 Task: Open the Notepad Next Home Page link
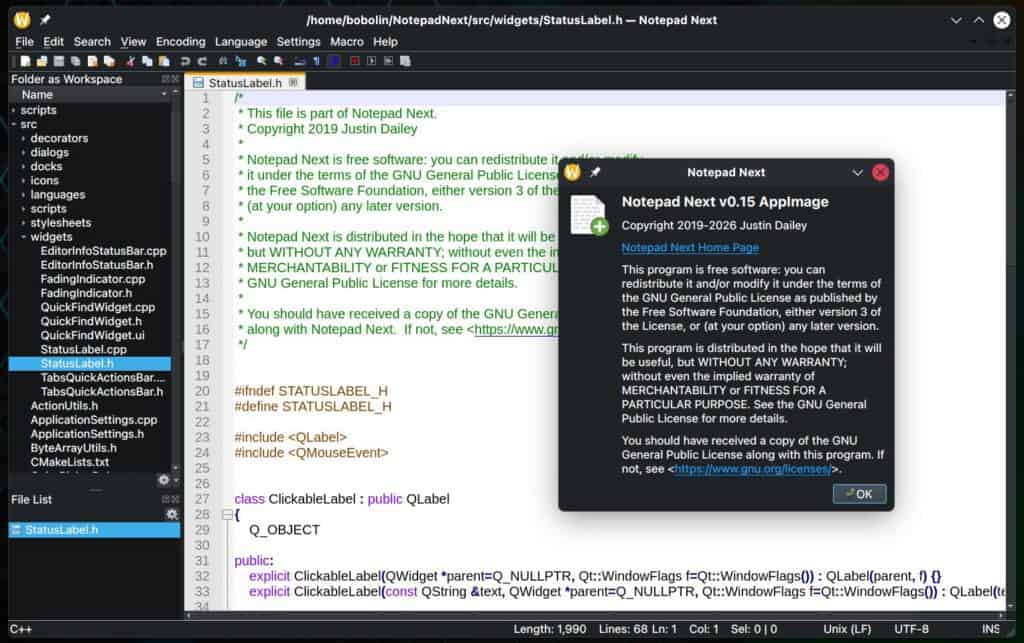[690, 247]
